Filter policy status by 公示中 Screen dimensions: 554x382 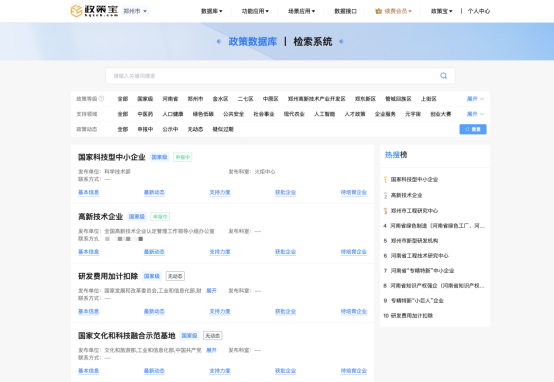click(x=170, y=129)
